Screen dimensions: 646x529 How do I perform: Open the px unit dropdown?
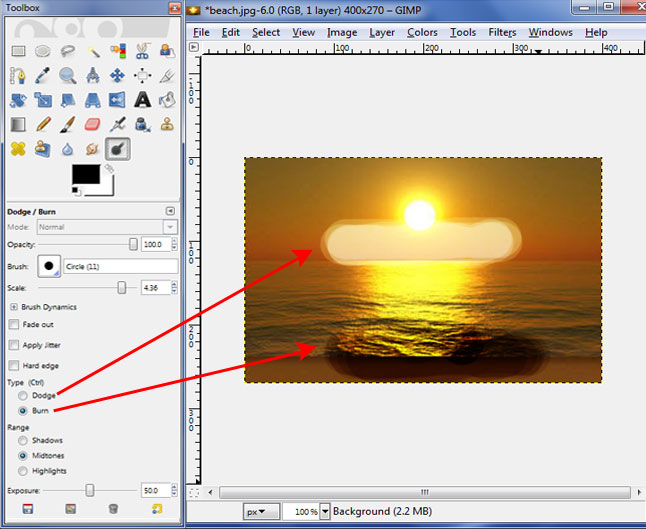click(261, 512)
